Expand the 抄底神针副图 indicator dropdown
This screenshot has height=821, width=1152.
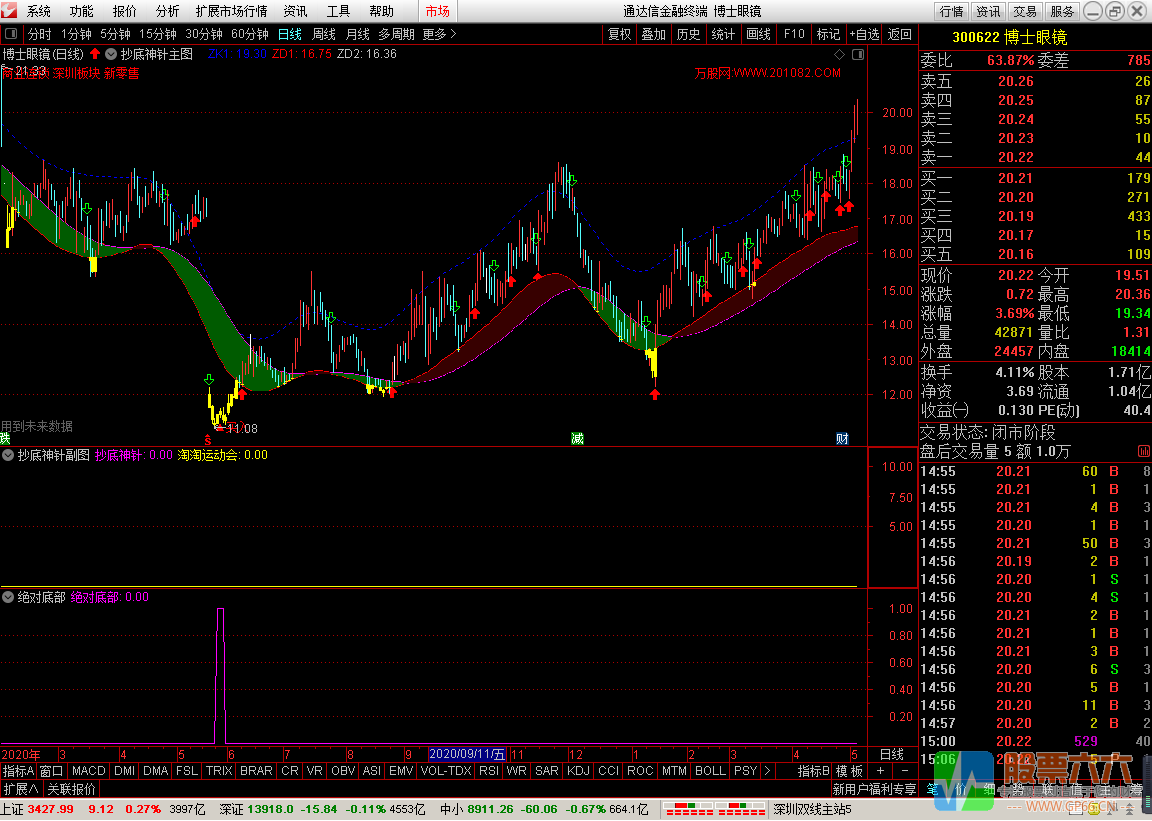point(8,455)
